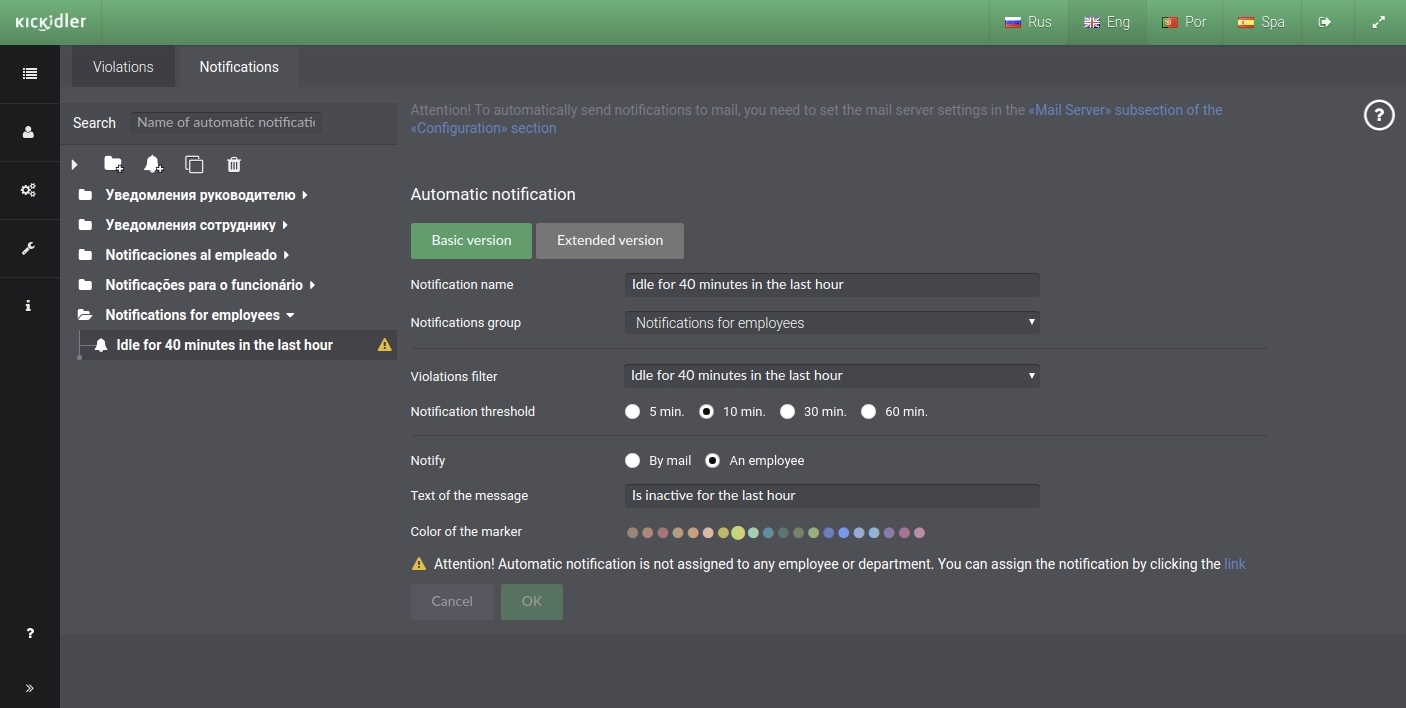Switch language to Por
Screen dimensions: 1406x708
(x=1184, y=22)
